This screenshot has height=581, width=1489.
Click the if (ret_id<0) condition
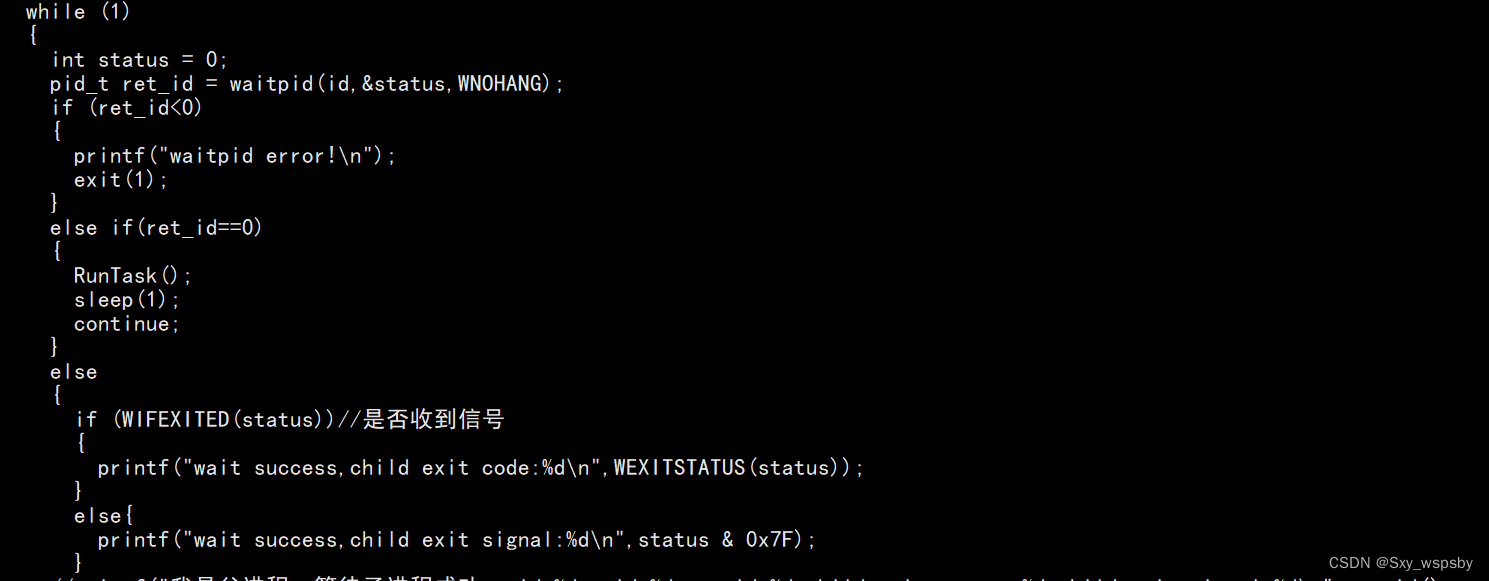click(x=127, y=108)
